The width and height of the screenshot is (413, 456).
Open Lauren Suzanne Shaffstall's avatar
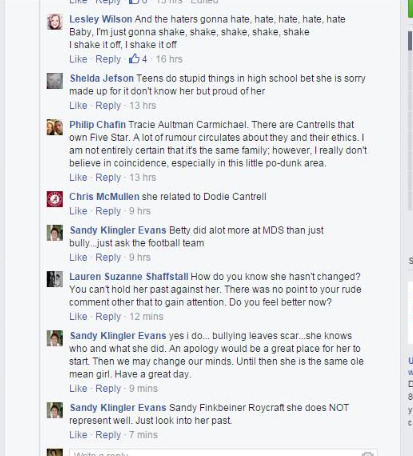tap(55, 279)
